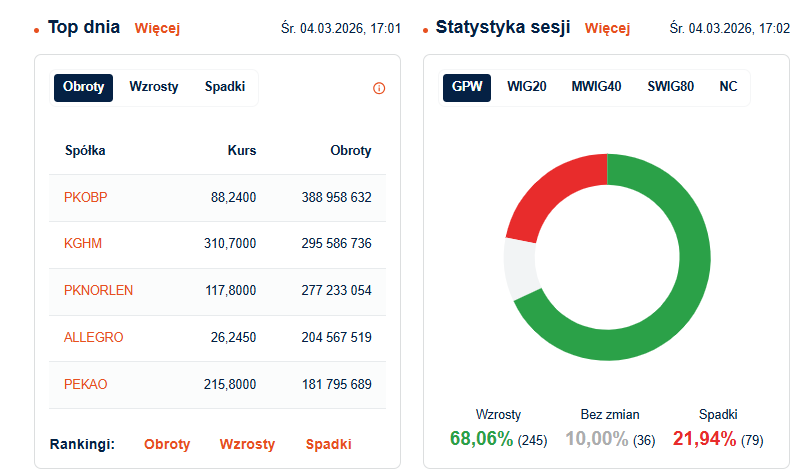811x470 pixels.
Task: Click the Kurs column header
Action: 242,150
